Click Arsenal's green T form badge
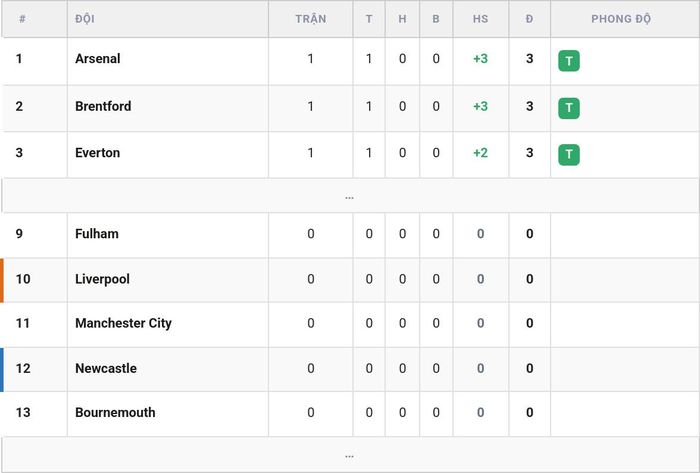Image resolution: width=700 pixels, height=473 pixels. [569, 61]
